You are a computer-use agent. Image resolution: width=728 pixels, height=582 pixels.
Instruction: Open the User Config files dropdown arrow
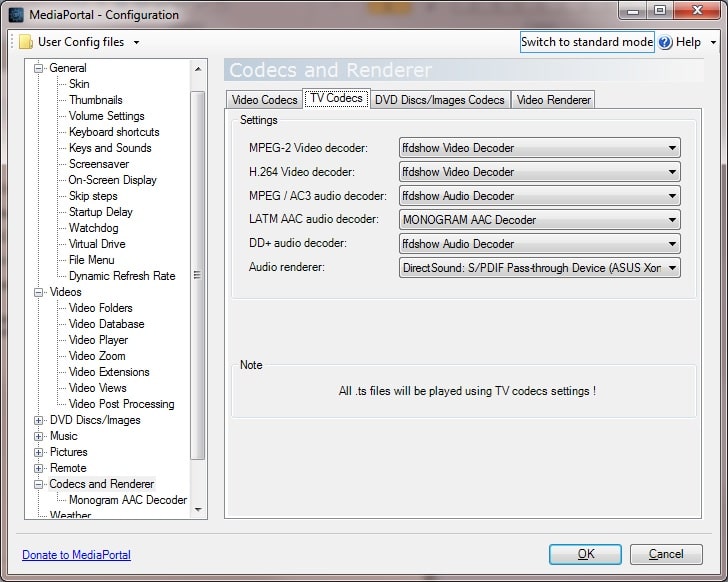pyautogui.click(x=136, y=42)
